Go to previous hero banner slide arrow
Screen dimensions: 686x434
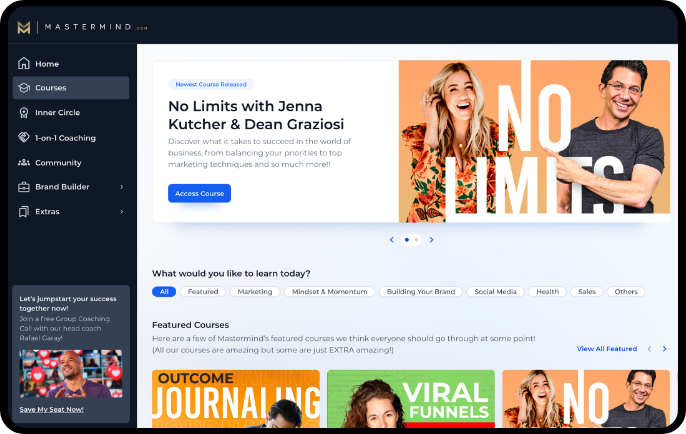tap(392, 239)
